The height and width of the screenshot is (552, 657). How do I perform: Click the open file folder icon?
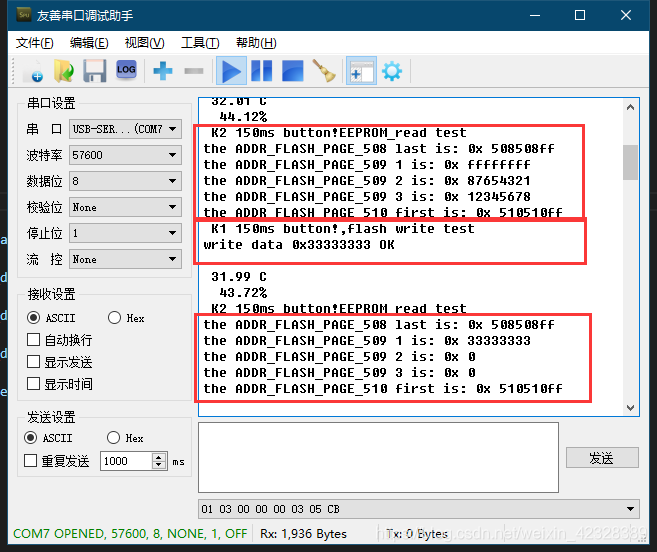[64, 71]
